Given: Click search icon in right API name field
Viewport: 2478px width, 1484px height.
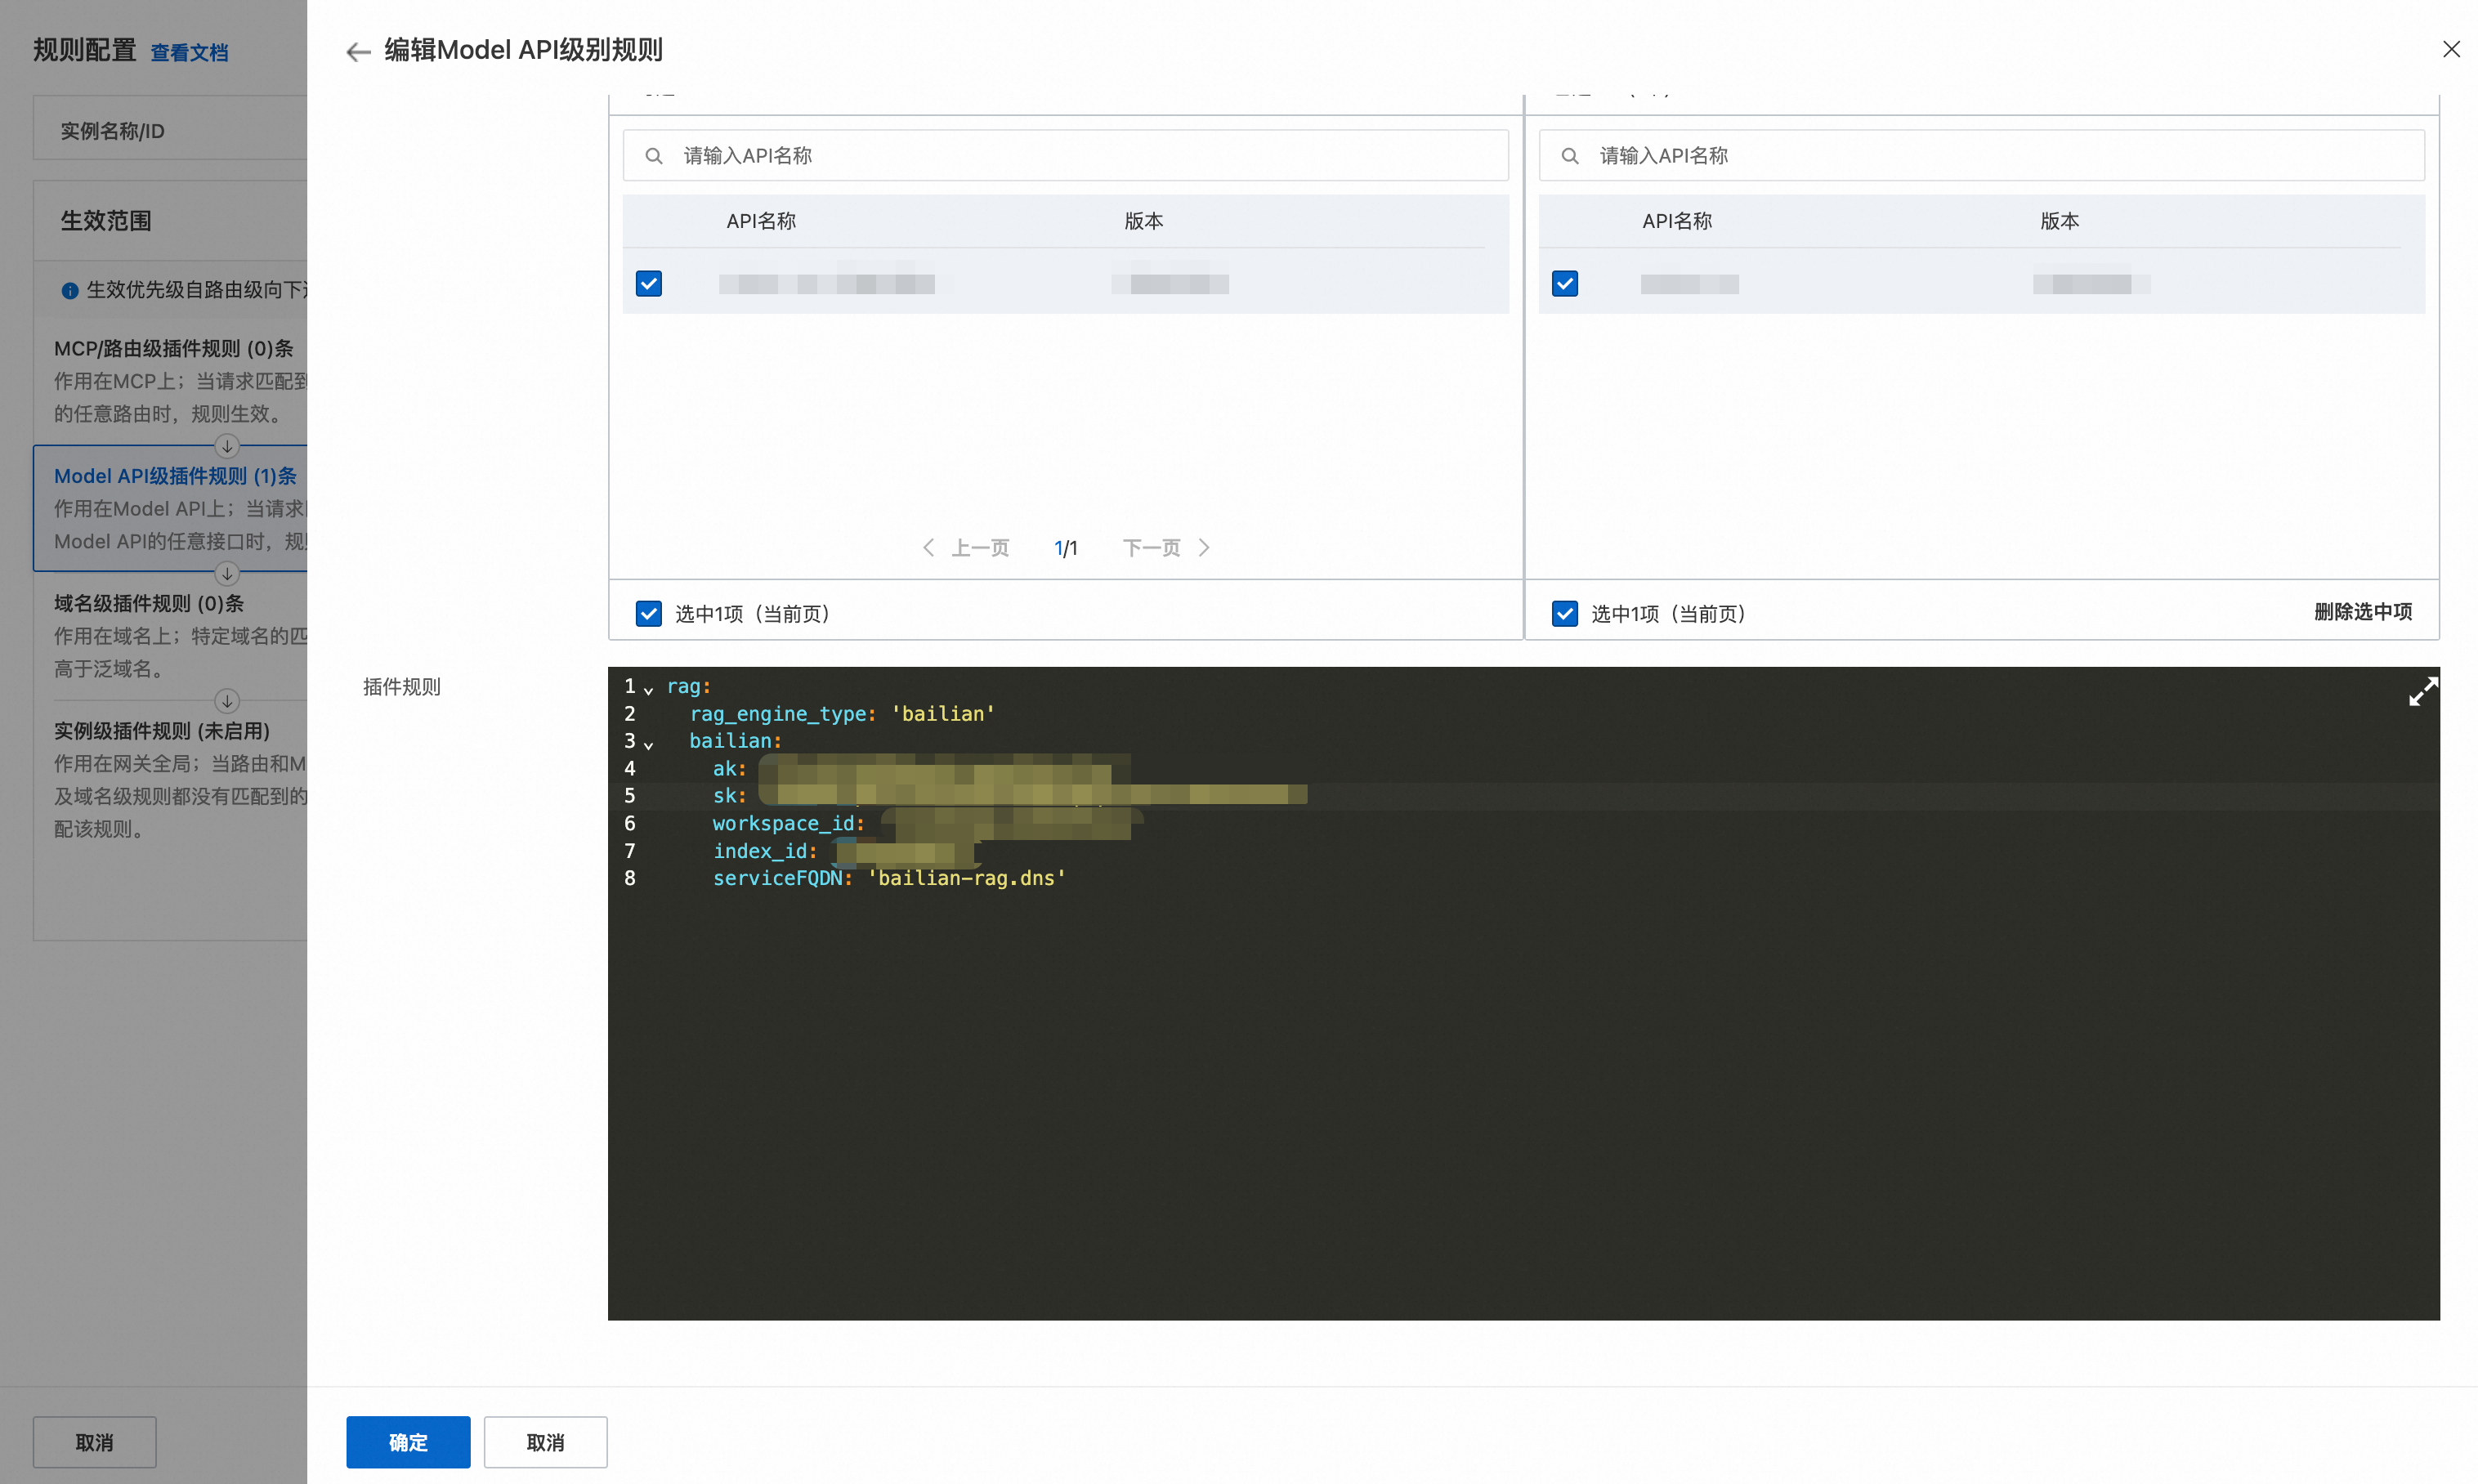Looking at the screenshot, I should (1570, 156).
